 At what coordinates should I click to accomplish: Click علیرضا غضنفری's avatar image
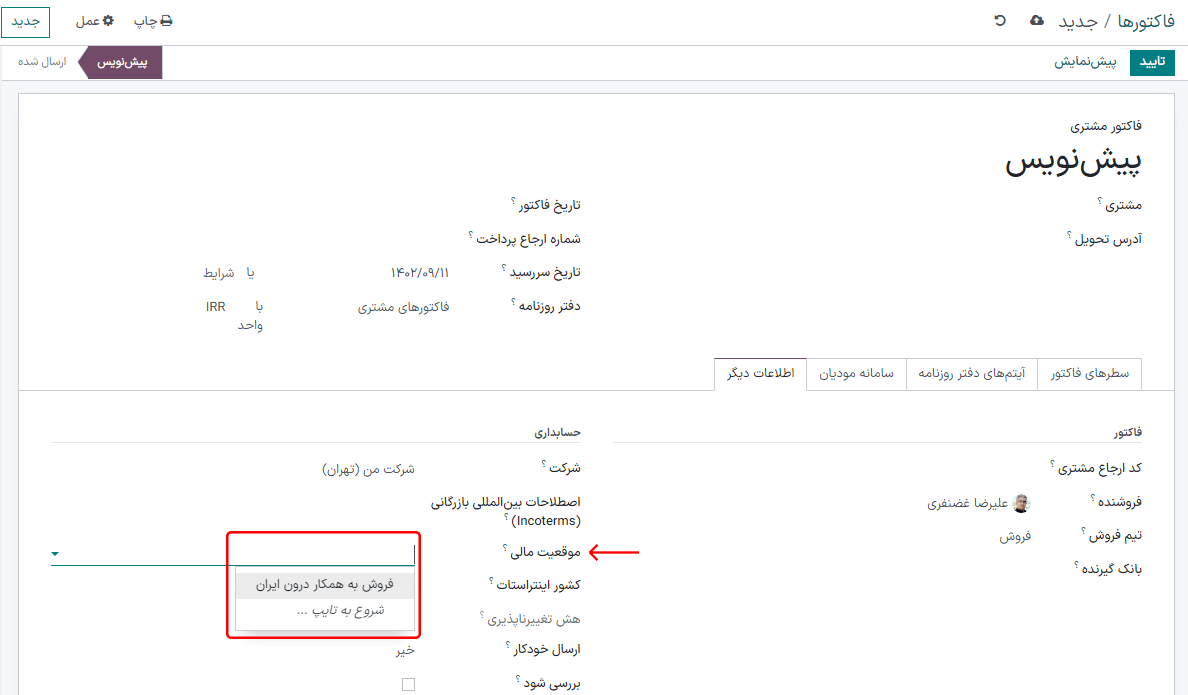click(x=1021, y=503)
